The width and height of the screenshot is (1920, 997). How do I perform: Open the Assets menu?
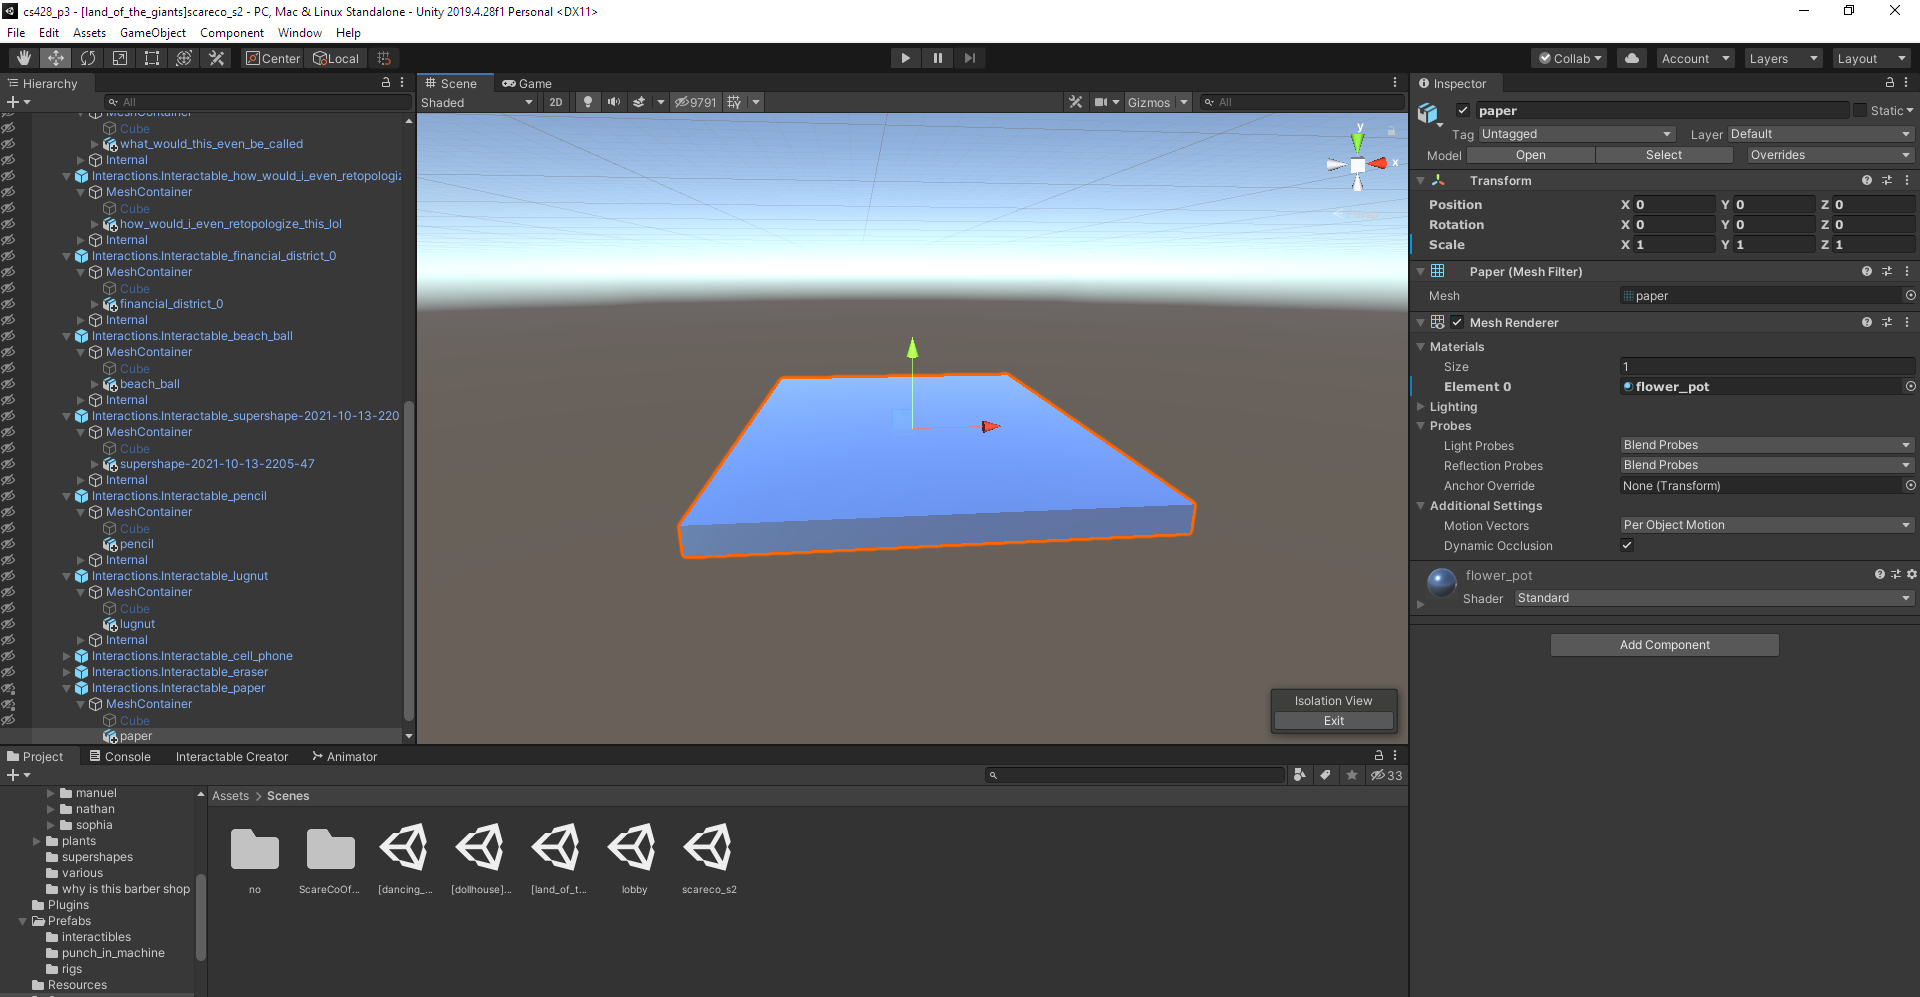89,33
